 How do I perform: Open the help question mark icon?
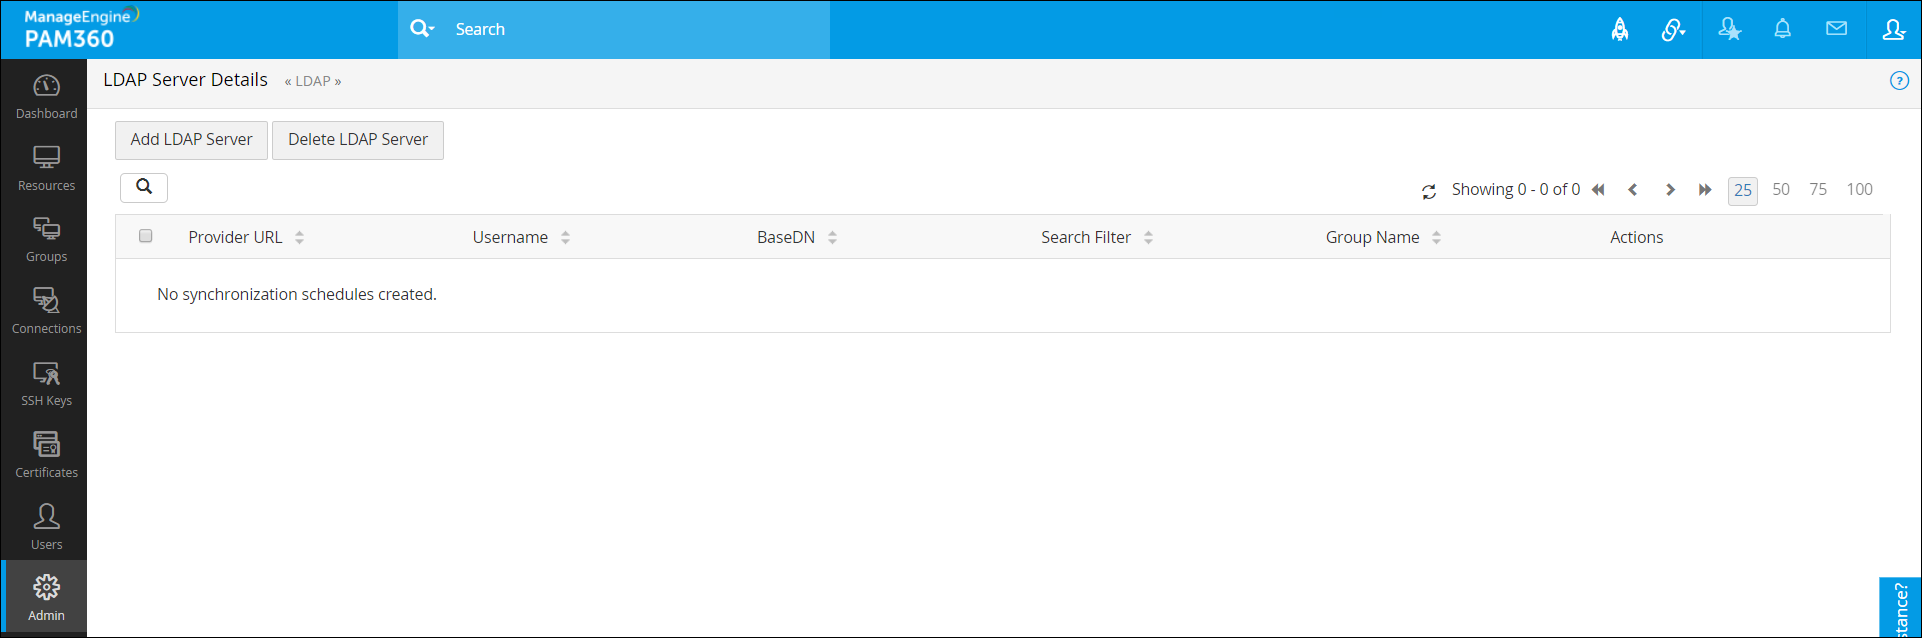[x=1899, y=81]
